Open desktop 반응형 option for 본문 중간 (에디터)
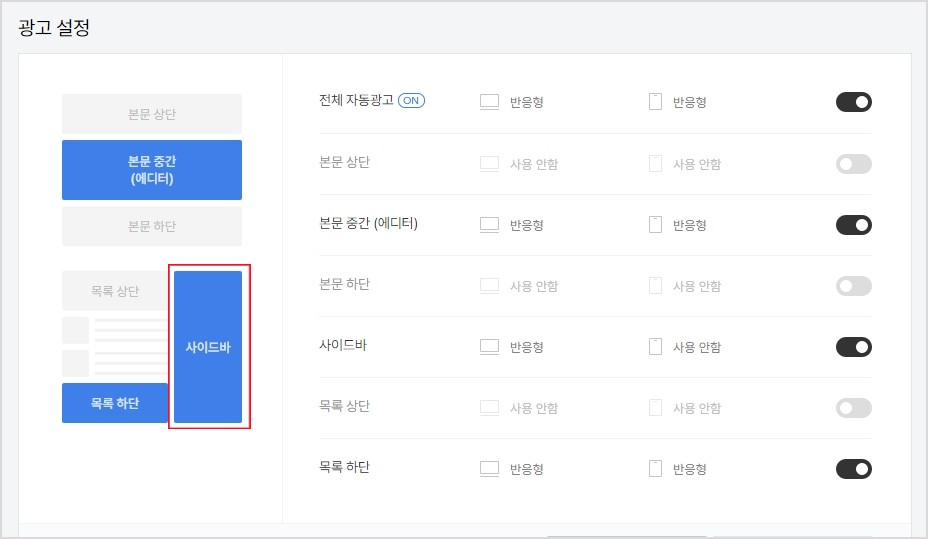 pos(527,225)
